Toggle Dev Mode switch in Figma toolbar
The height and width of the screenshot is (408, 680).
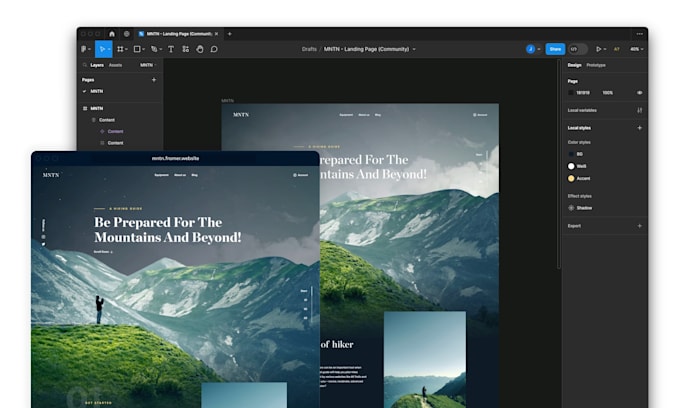(578, 49)
